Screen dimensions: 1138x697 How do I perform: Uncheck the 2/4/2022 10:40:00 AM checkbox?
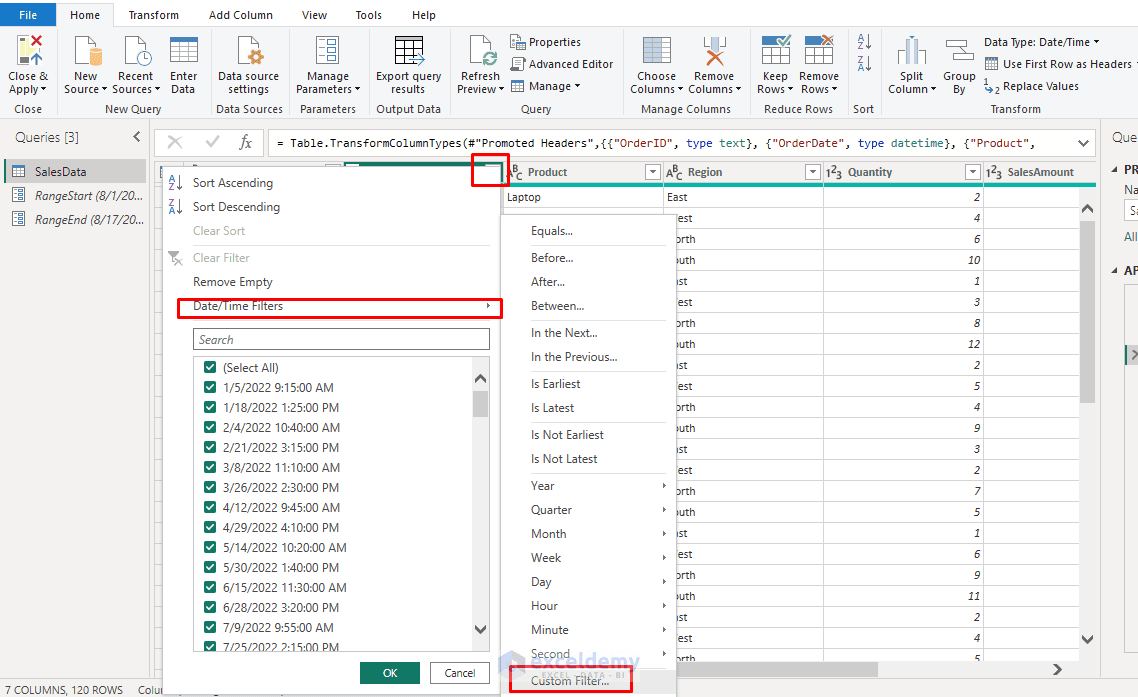point(210,427)
